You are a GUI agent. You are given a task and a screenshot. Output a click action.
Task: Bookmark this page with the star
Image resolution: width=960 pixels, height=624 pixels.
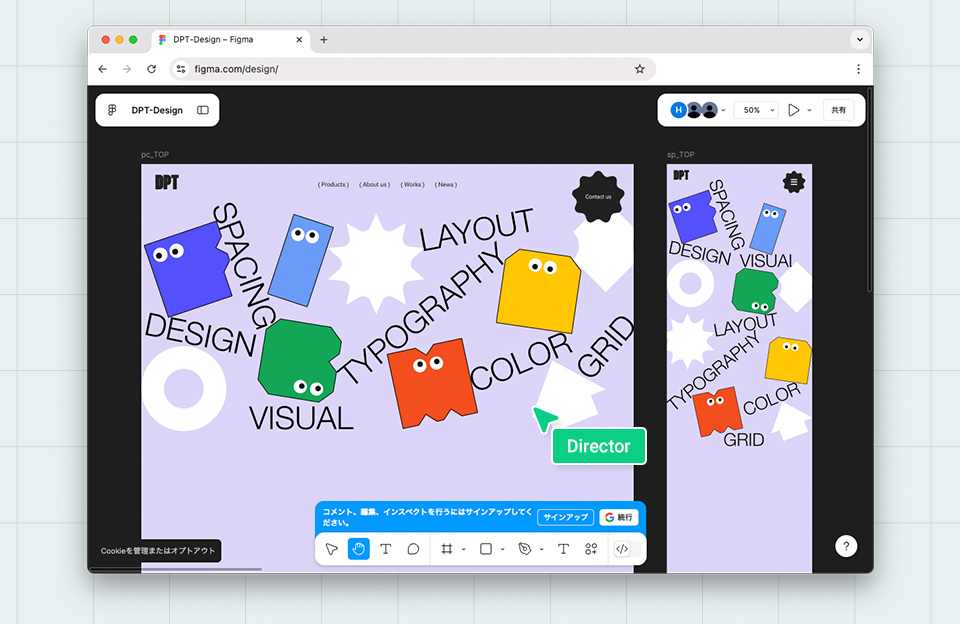click(x=640, y=69)
